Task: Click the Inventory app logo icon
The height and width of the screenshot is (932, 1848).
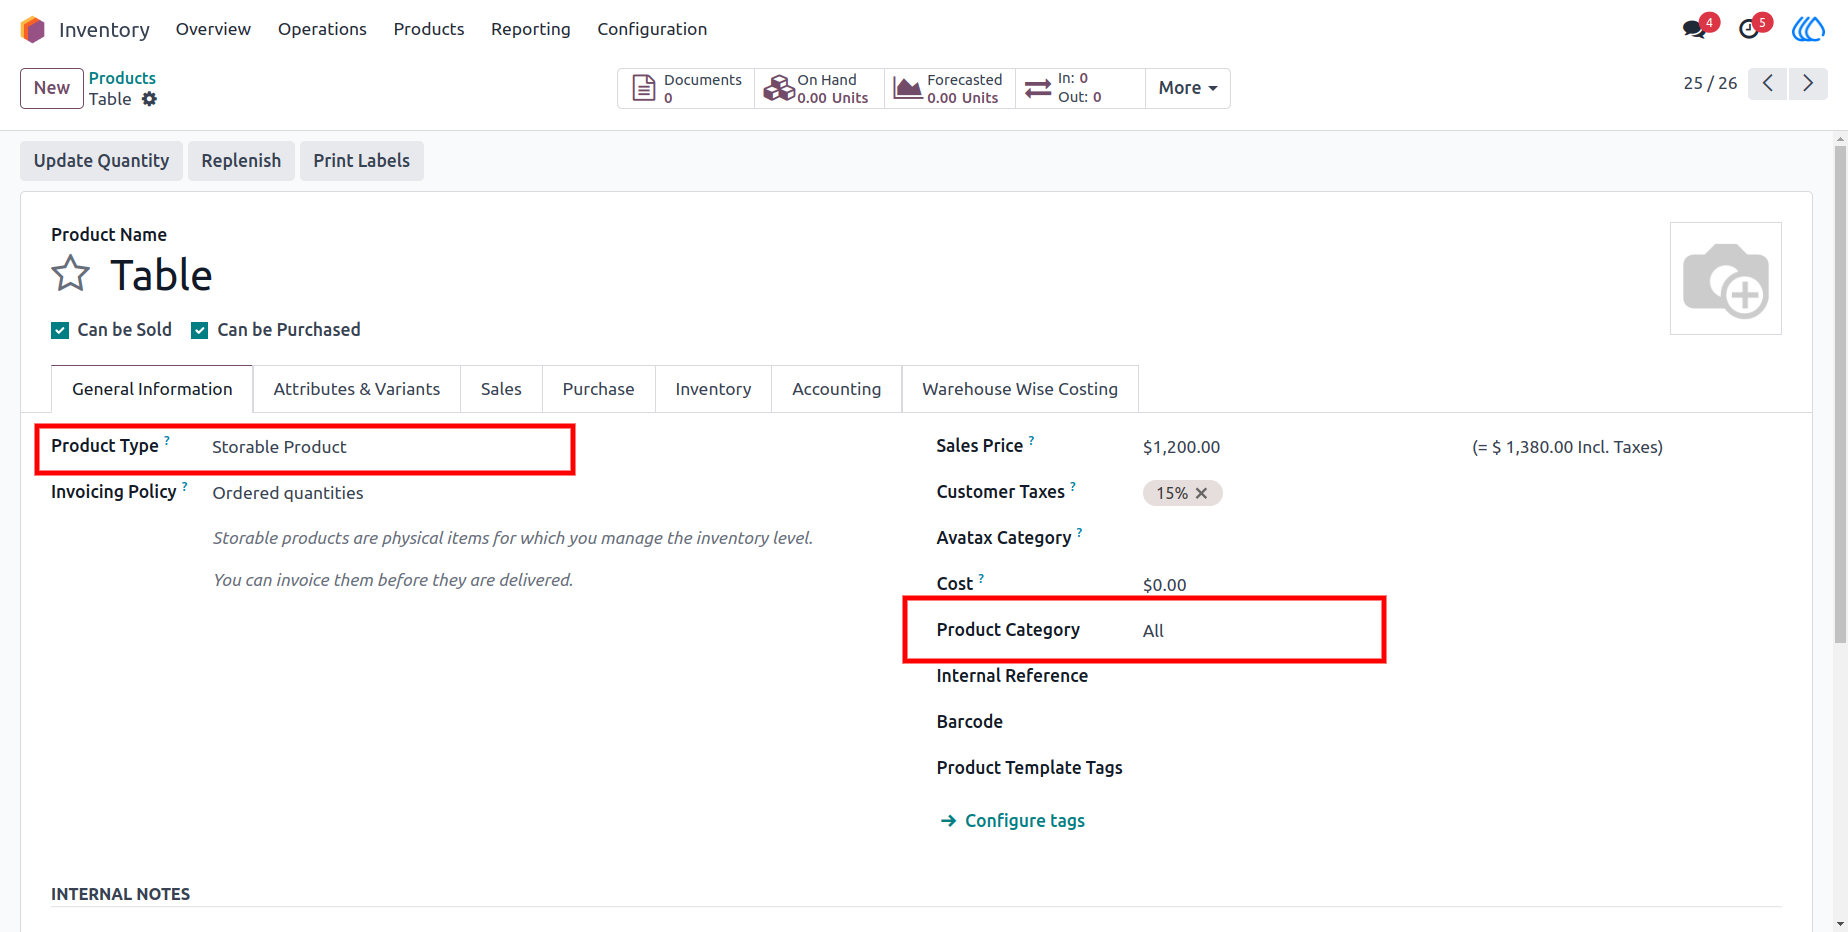Action: click(33, 30)
